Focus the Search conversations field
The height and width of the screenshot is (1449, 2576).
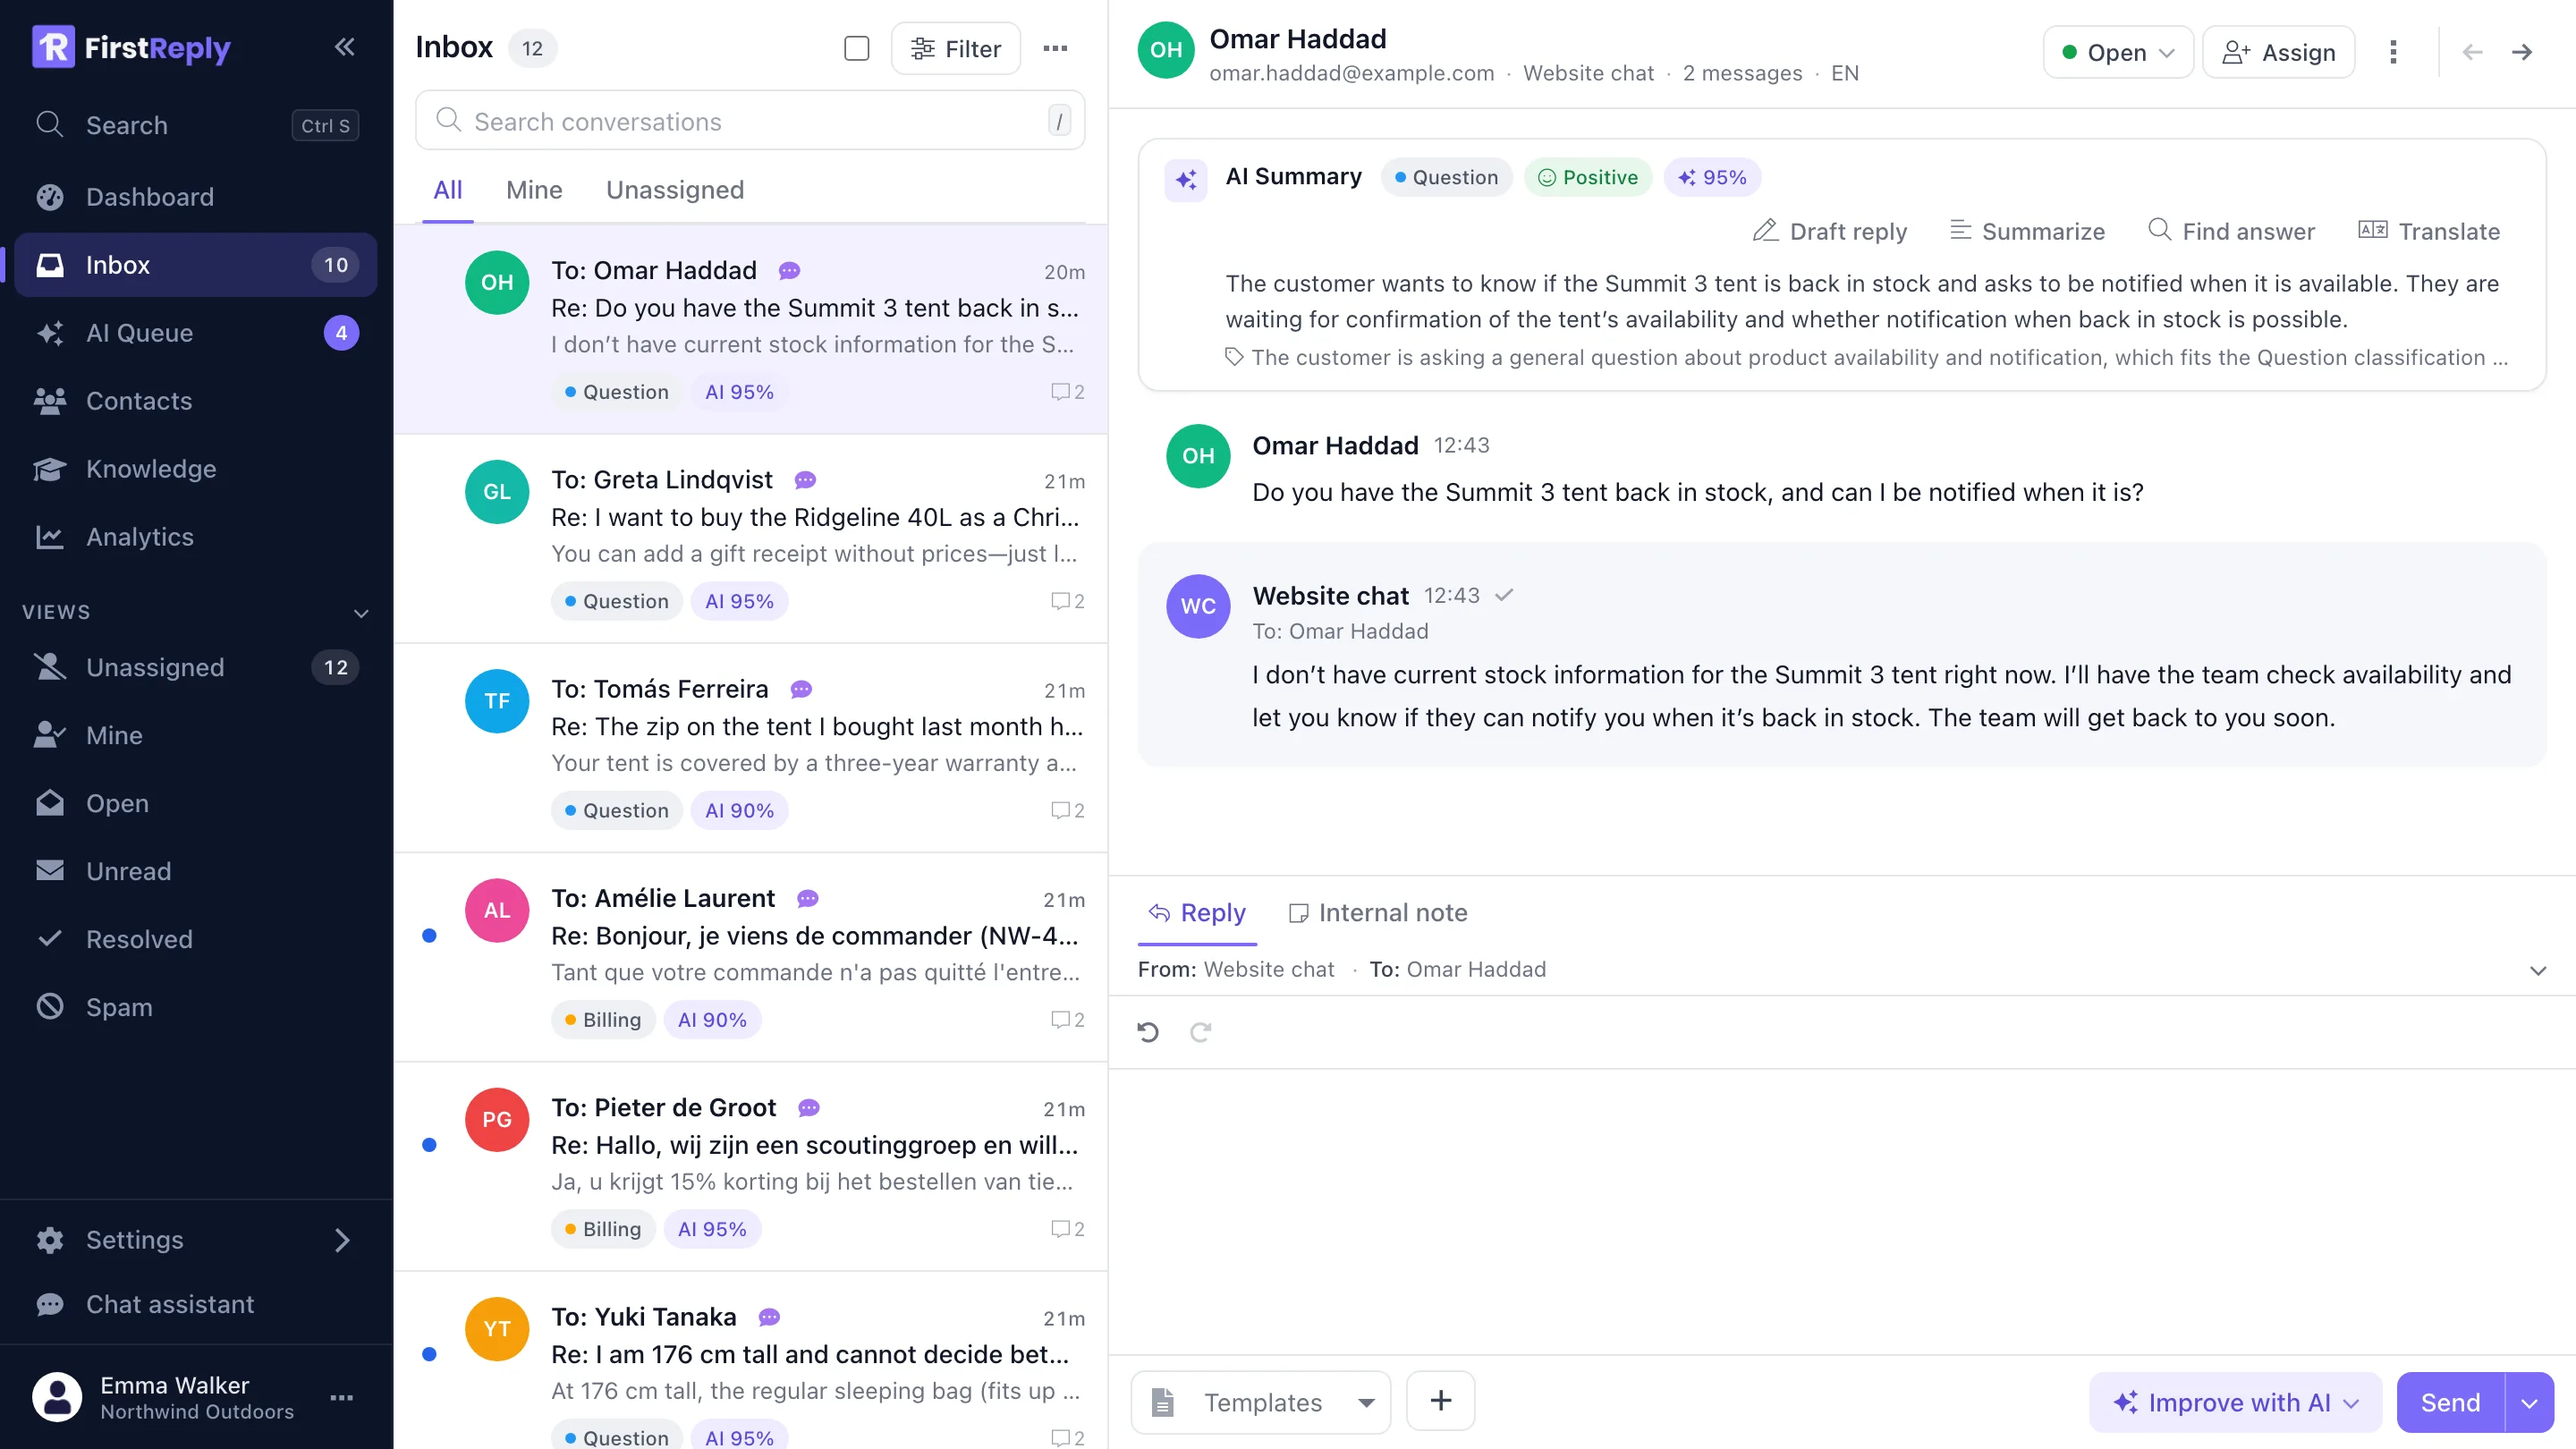pos(750,121)
